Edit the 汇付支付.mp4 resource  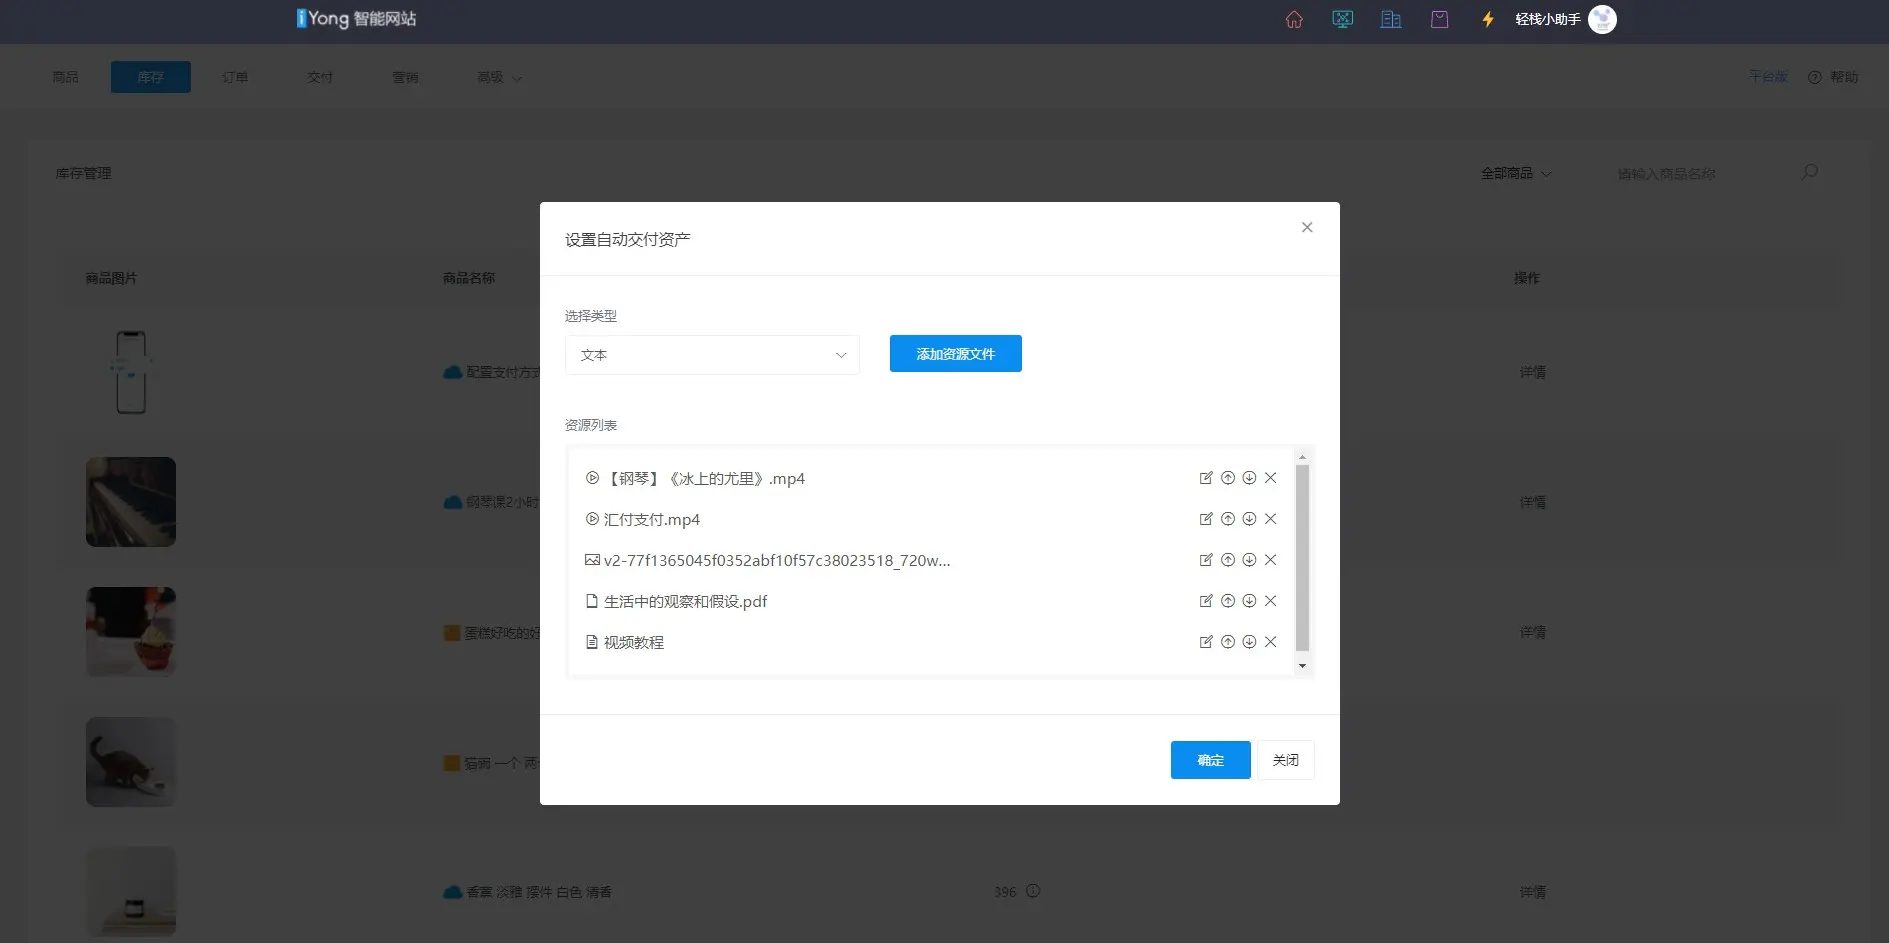click(x=1206, y=519)
